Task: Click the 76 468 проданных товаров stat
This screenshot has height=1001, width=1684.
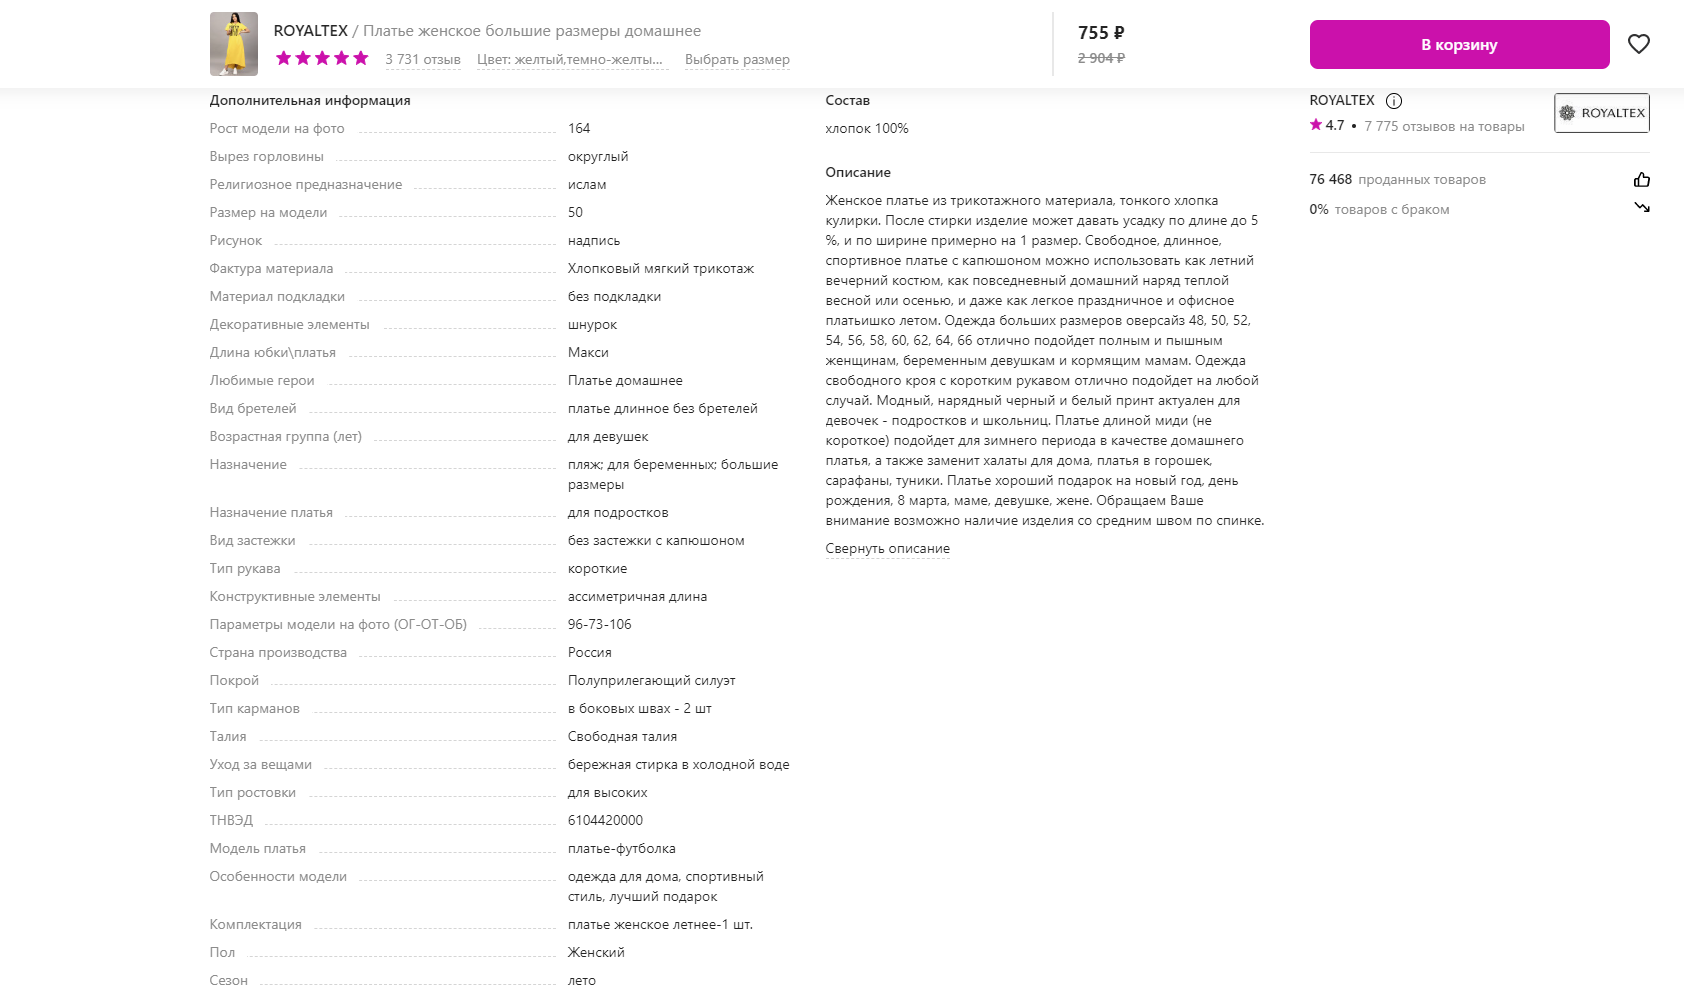Action: (1397, 179)
